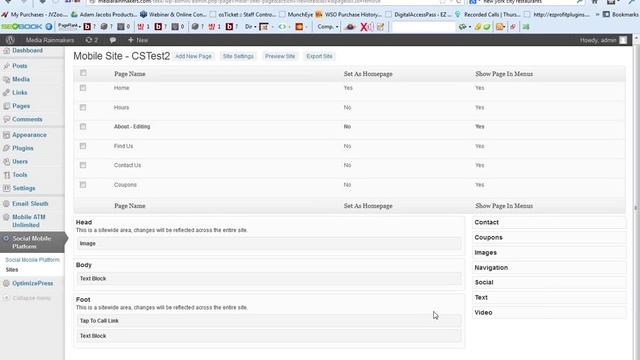
Task: Open the WordPress logo menu
Action: click(10, 40)
